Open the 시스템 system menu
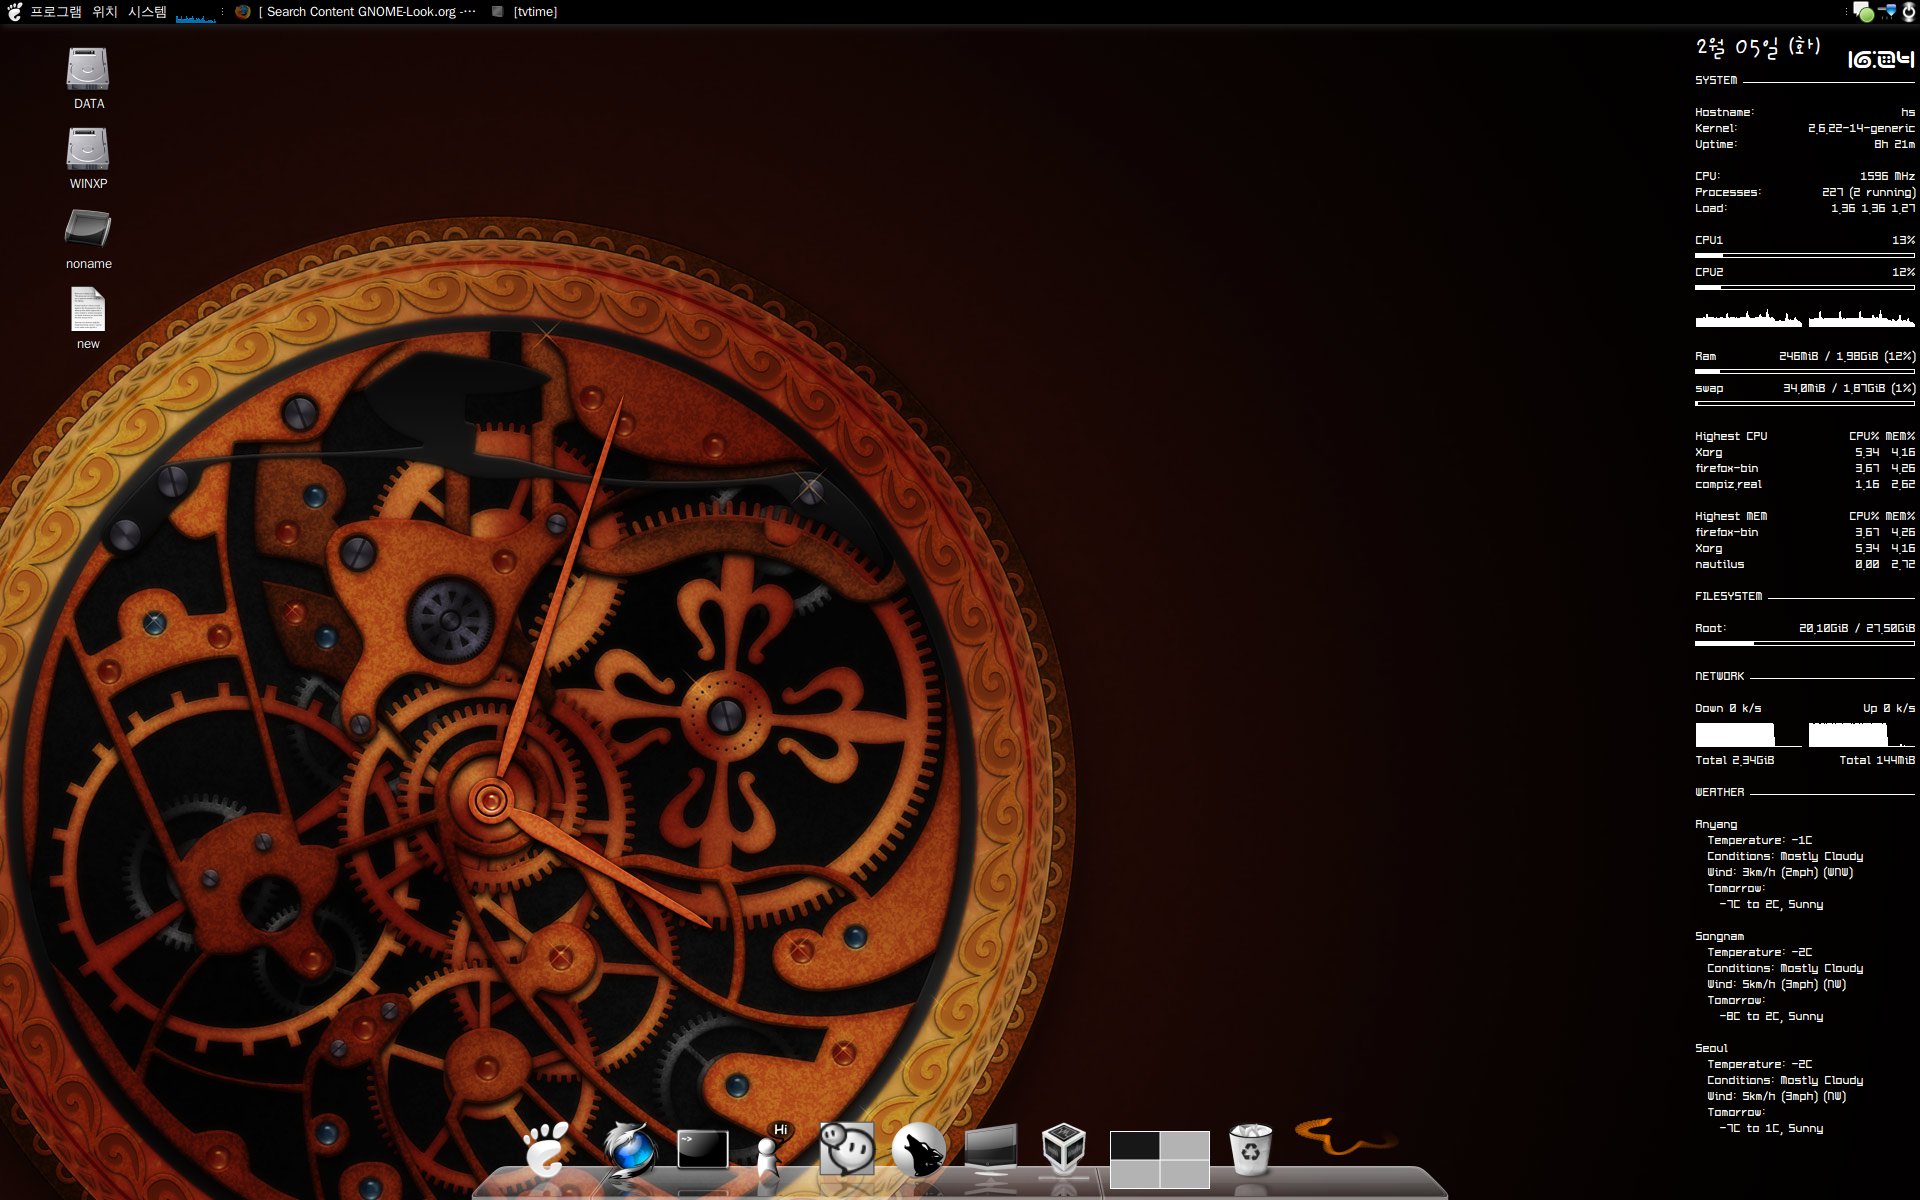 [147, 12]
